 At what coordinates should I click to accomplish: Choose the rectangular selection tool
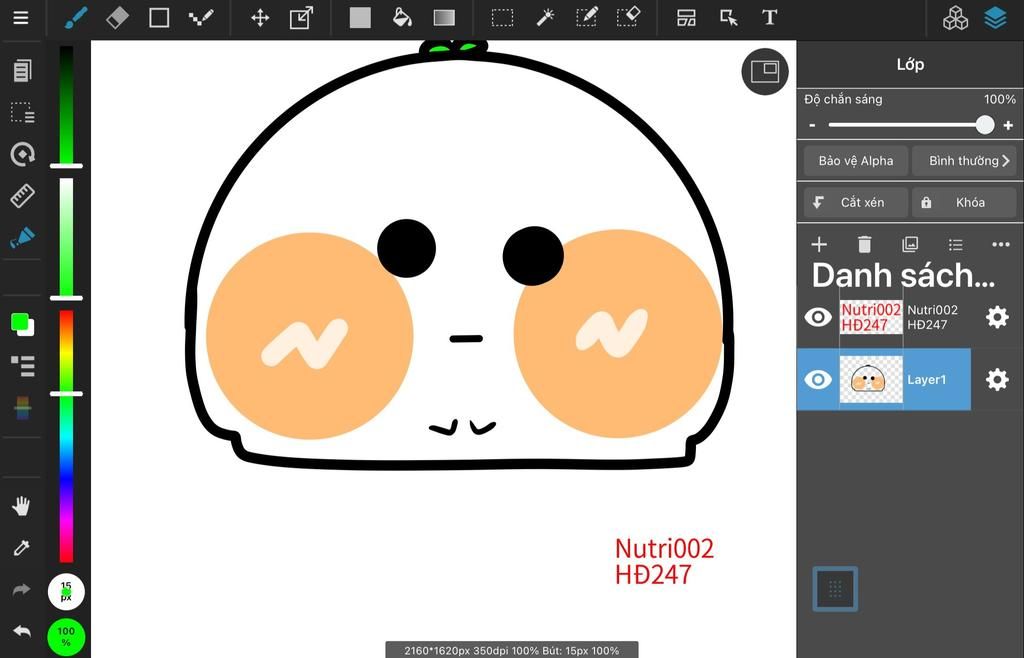pos(502,18)
